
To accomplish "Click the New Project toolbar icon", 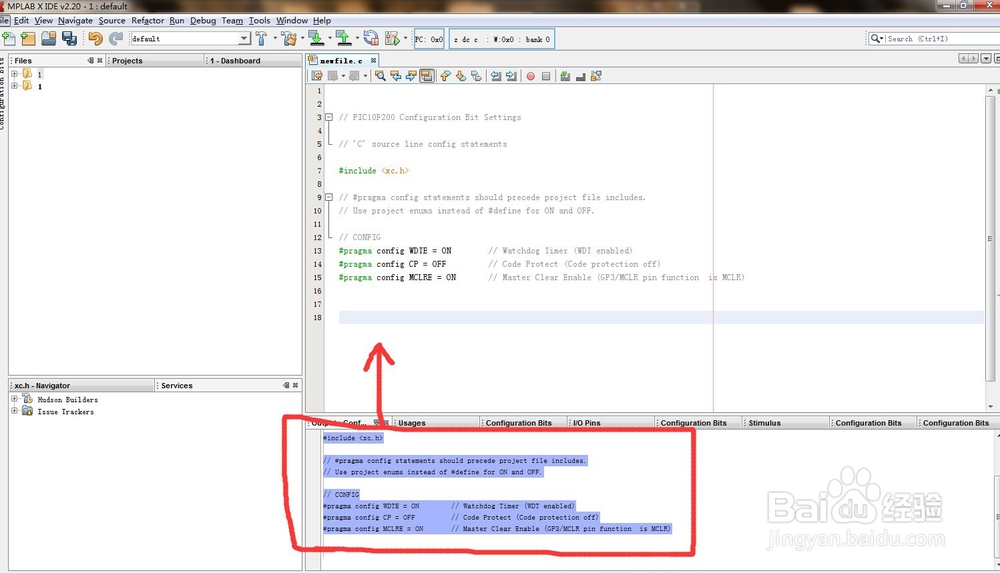I will [28, 39].
